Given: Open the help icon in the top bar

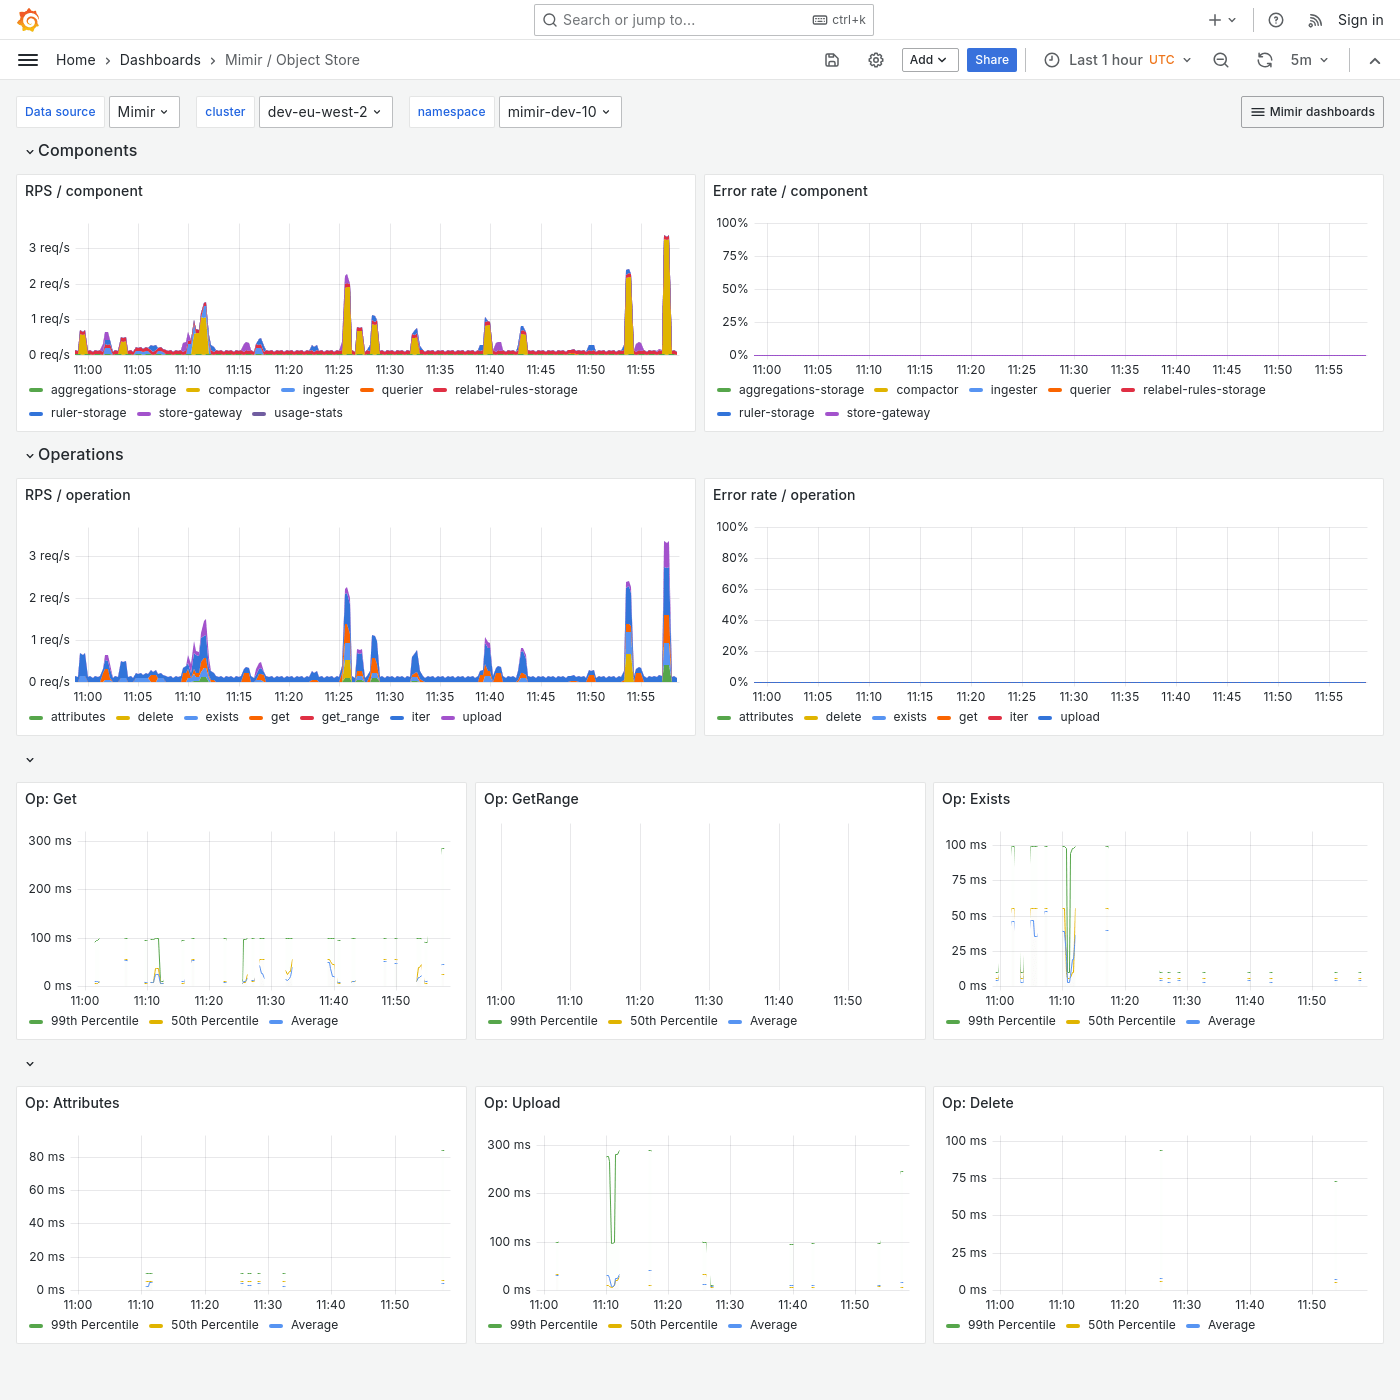Looking at the screenshot, I should point(1275,19).
